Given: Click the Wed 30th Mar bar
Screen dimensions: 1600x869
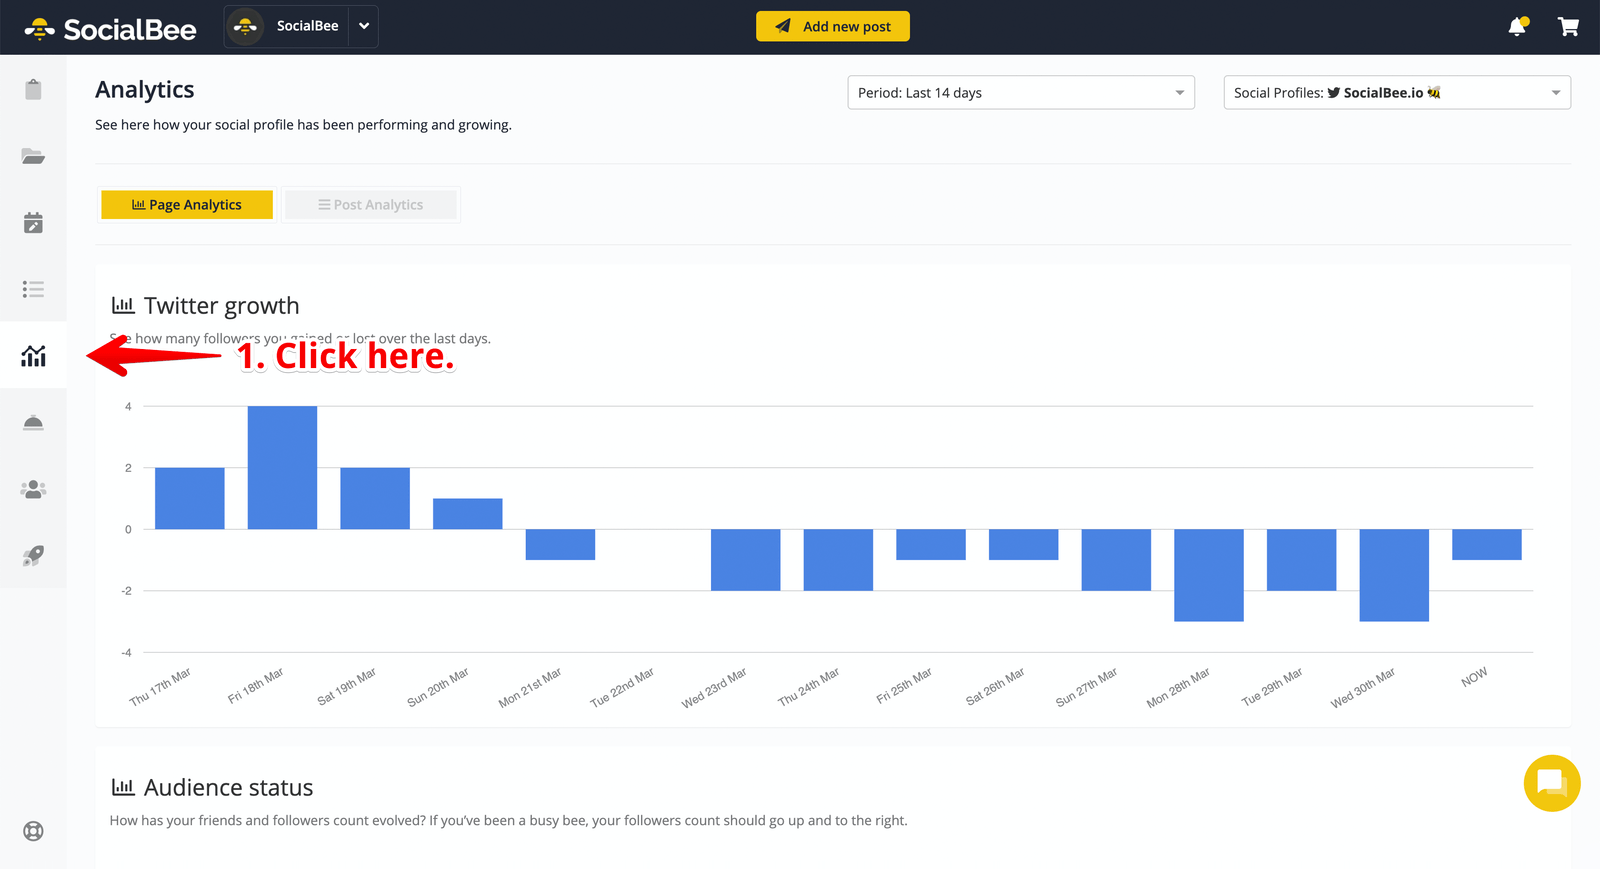Looking at the screenshot, I should click(1394, 575).
